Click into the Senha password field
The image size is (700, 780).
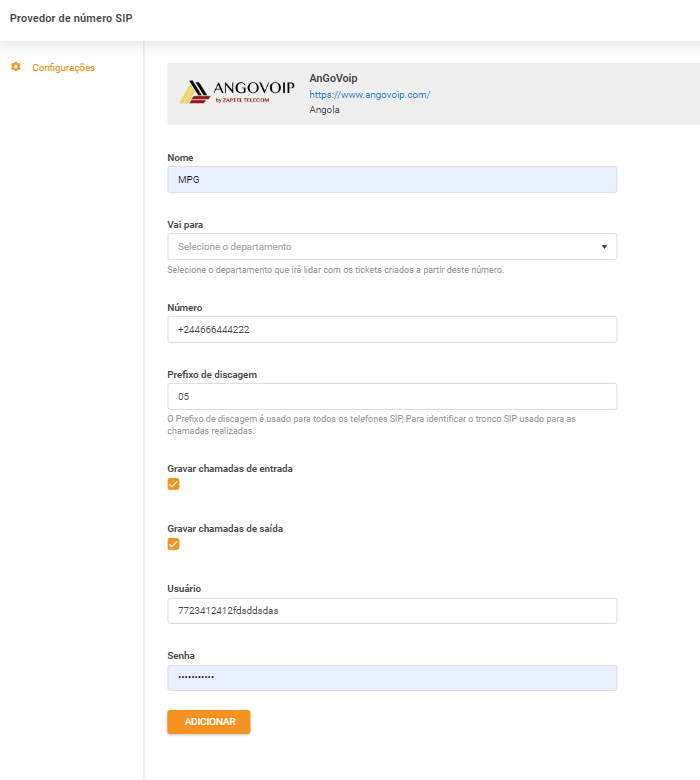pos(391,678)
